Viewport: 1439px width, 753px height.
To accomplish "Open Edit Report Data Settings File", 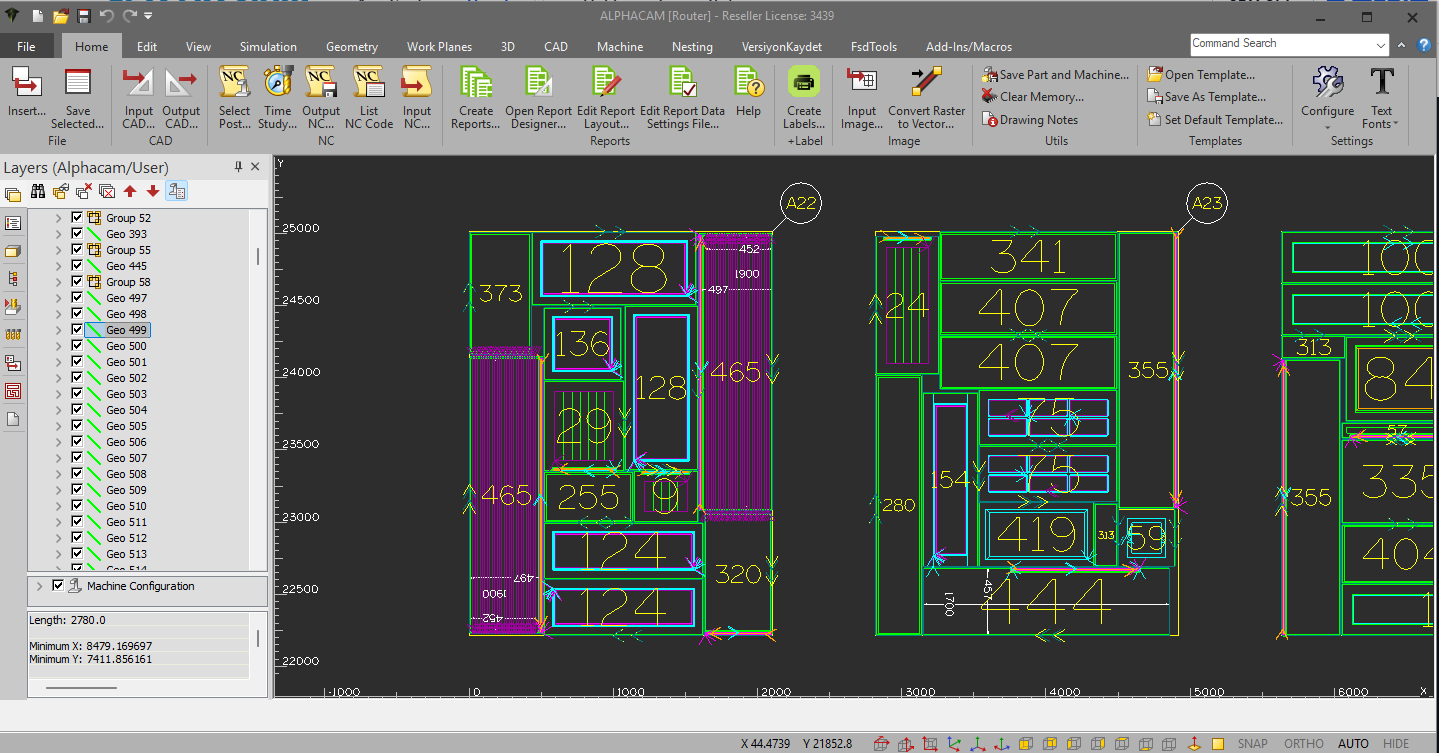I will coord(682,84).
